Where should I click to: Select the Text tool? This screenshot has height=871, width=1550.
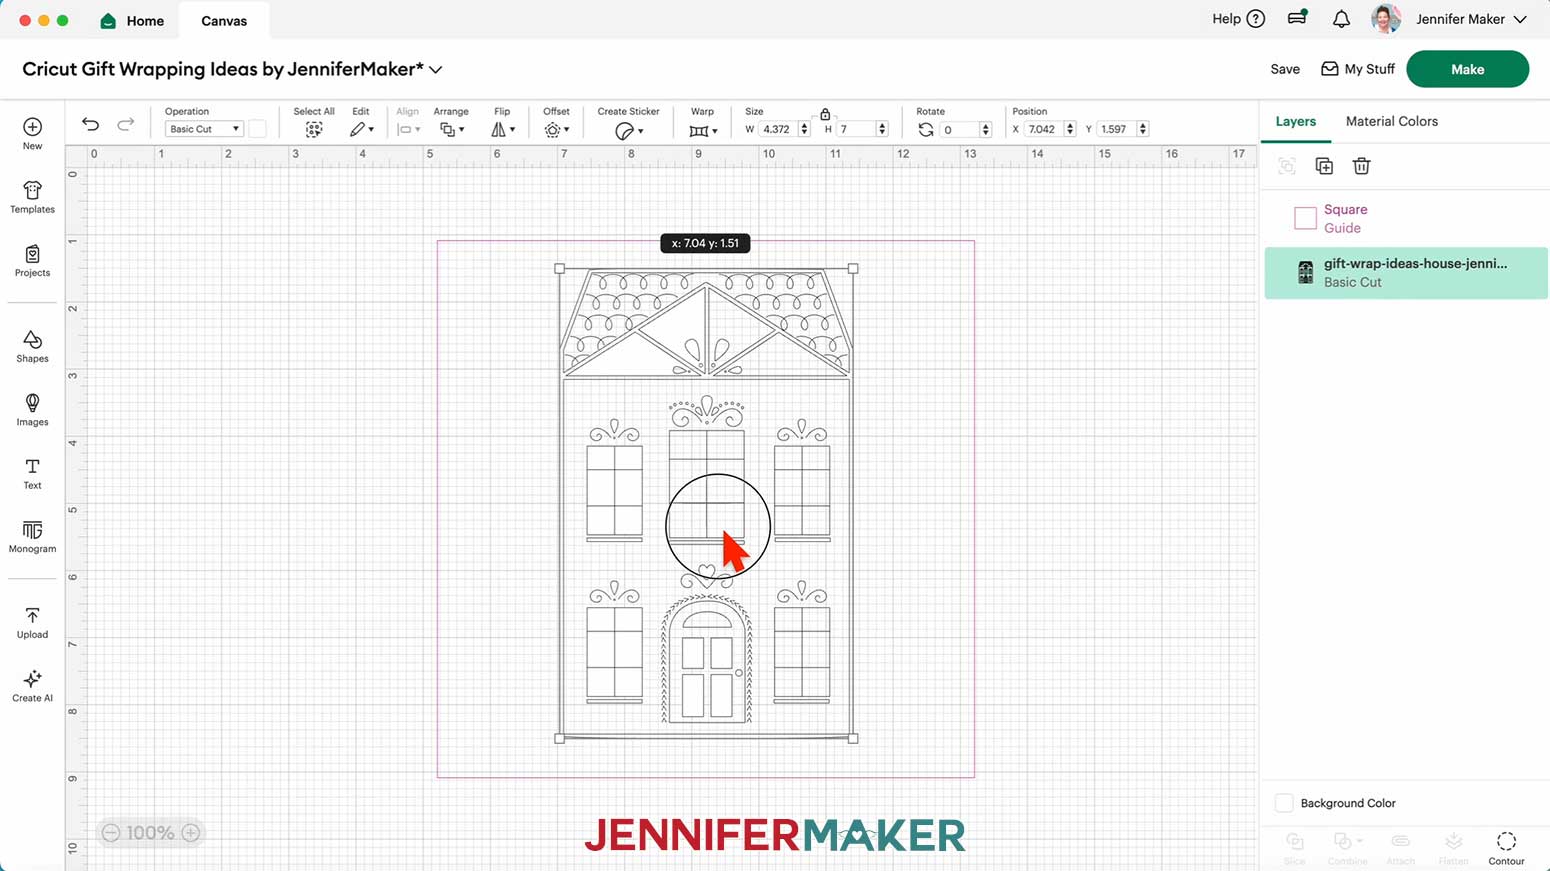[32, 474]
